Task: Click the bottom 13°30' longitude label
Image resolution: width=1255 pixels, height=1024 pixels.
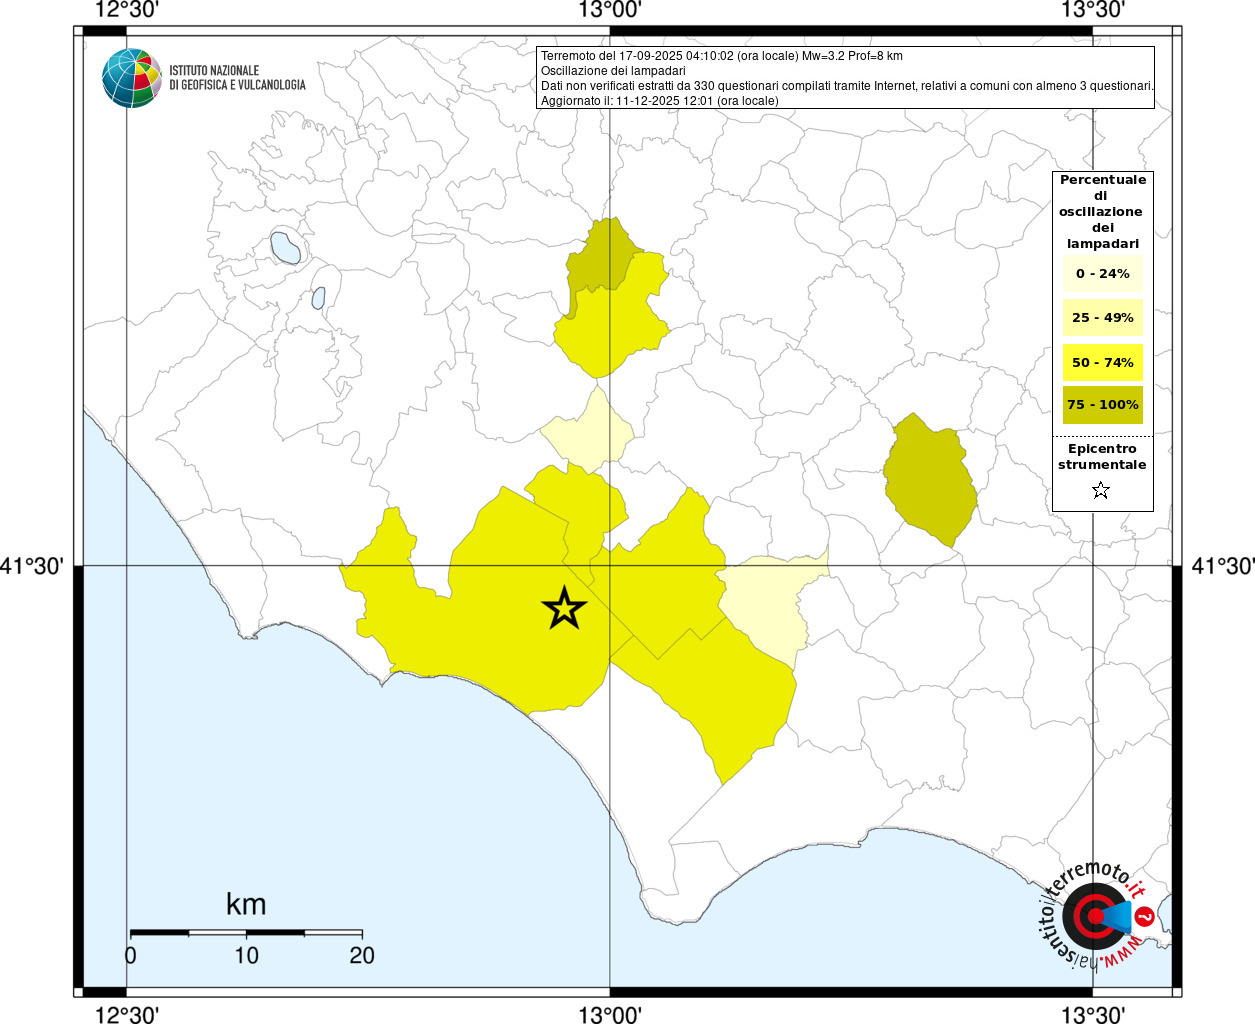Action: point(1093,1015)
